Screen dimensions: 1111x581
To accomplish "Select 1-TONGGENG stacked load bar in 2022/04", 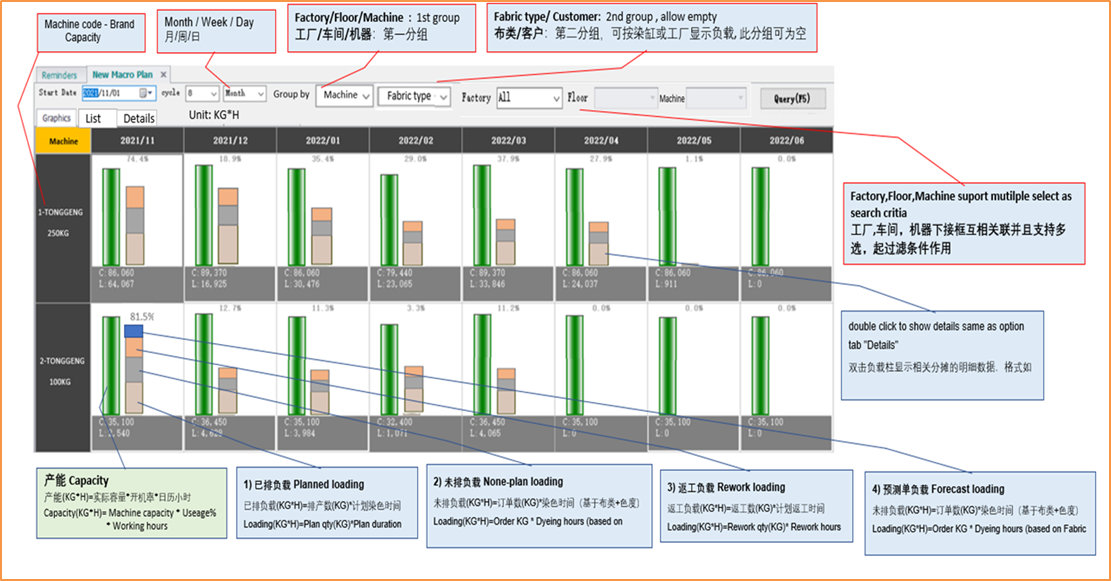I will tap(598, 243).
